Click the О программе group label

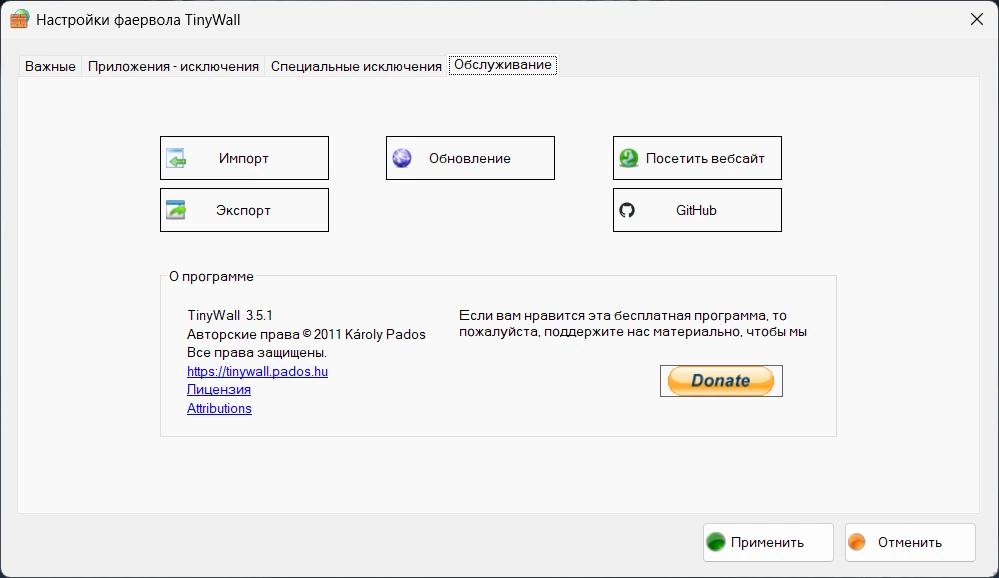(x=211, y=277)
